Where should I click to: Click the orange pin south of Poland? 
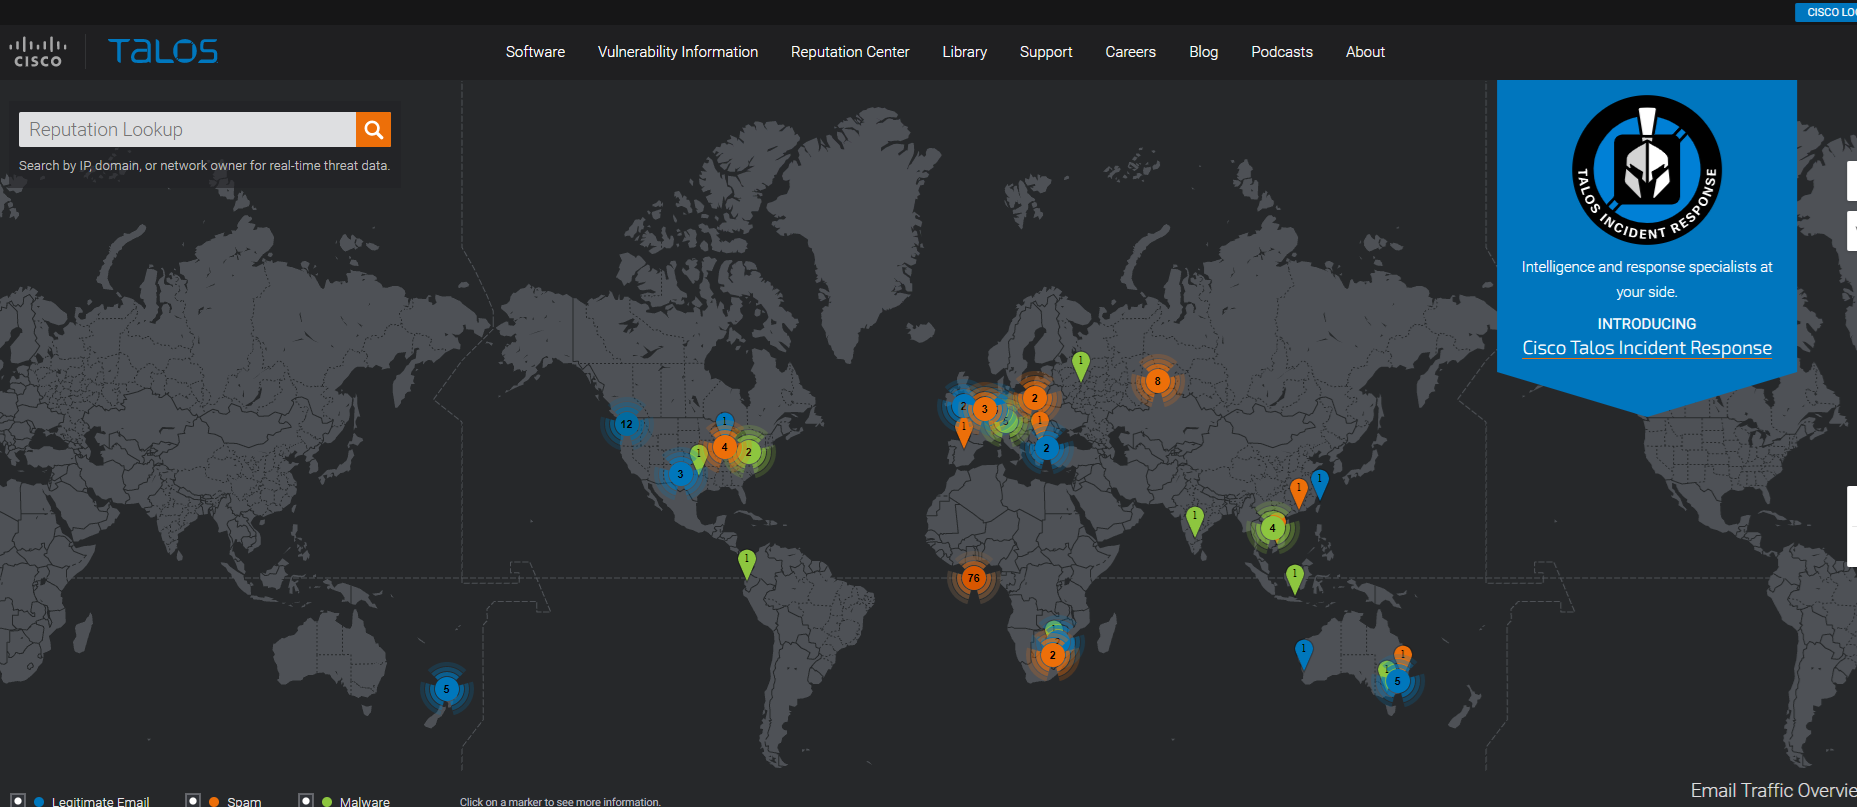point(1039,422)
